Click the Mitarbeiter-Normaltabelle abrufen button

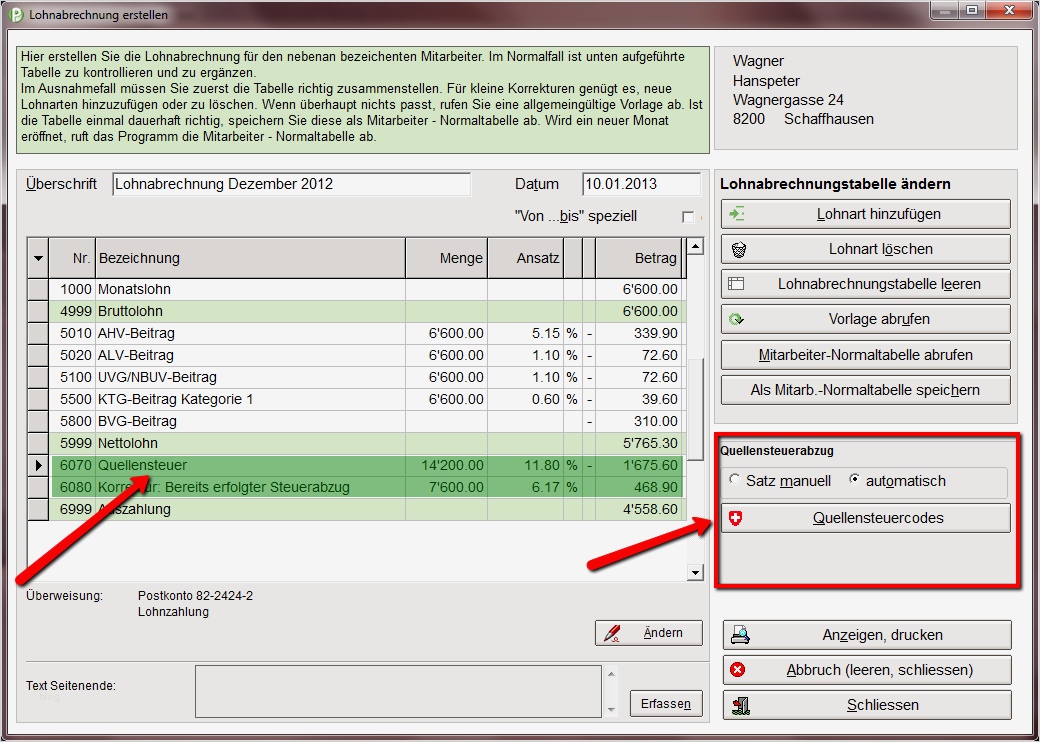866,355
